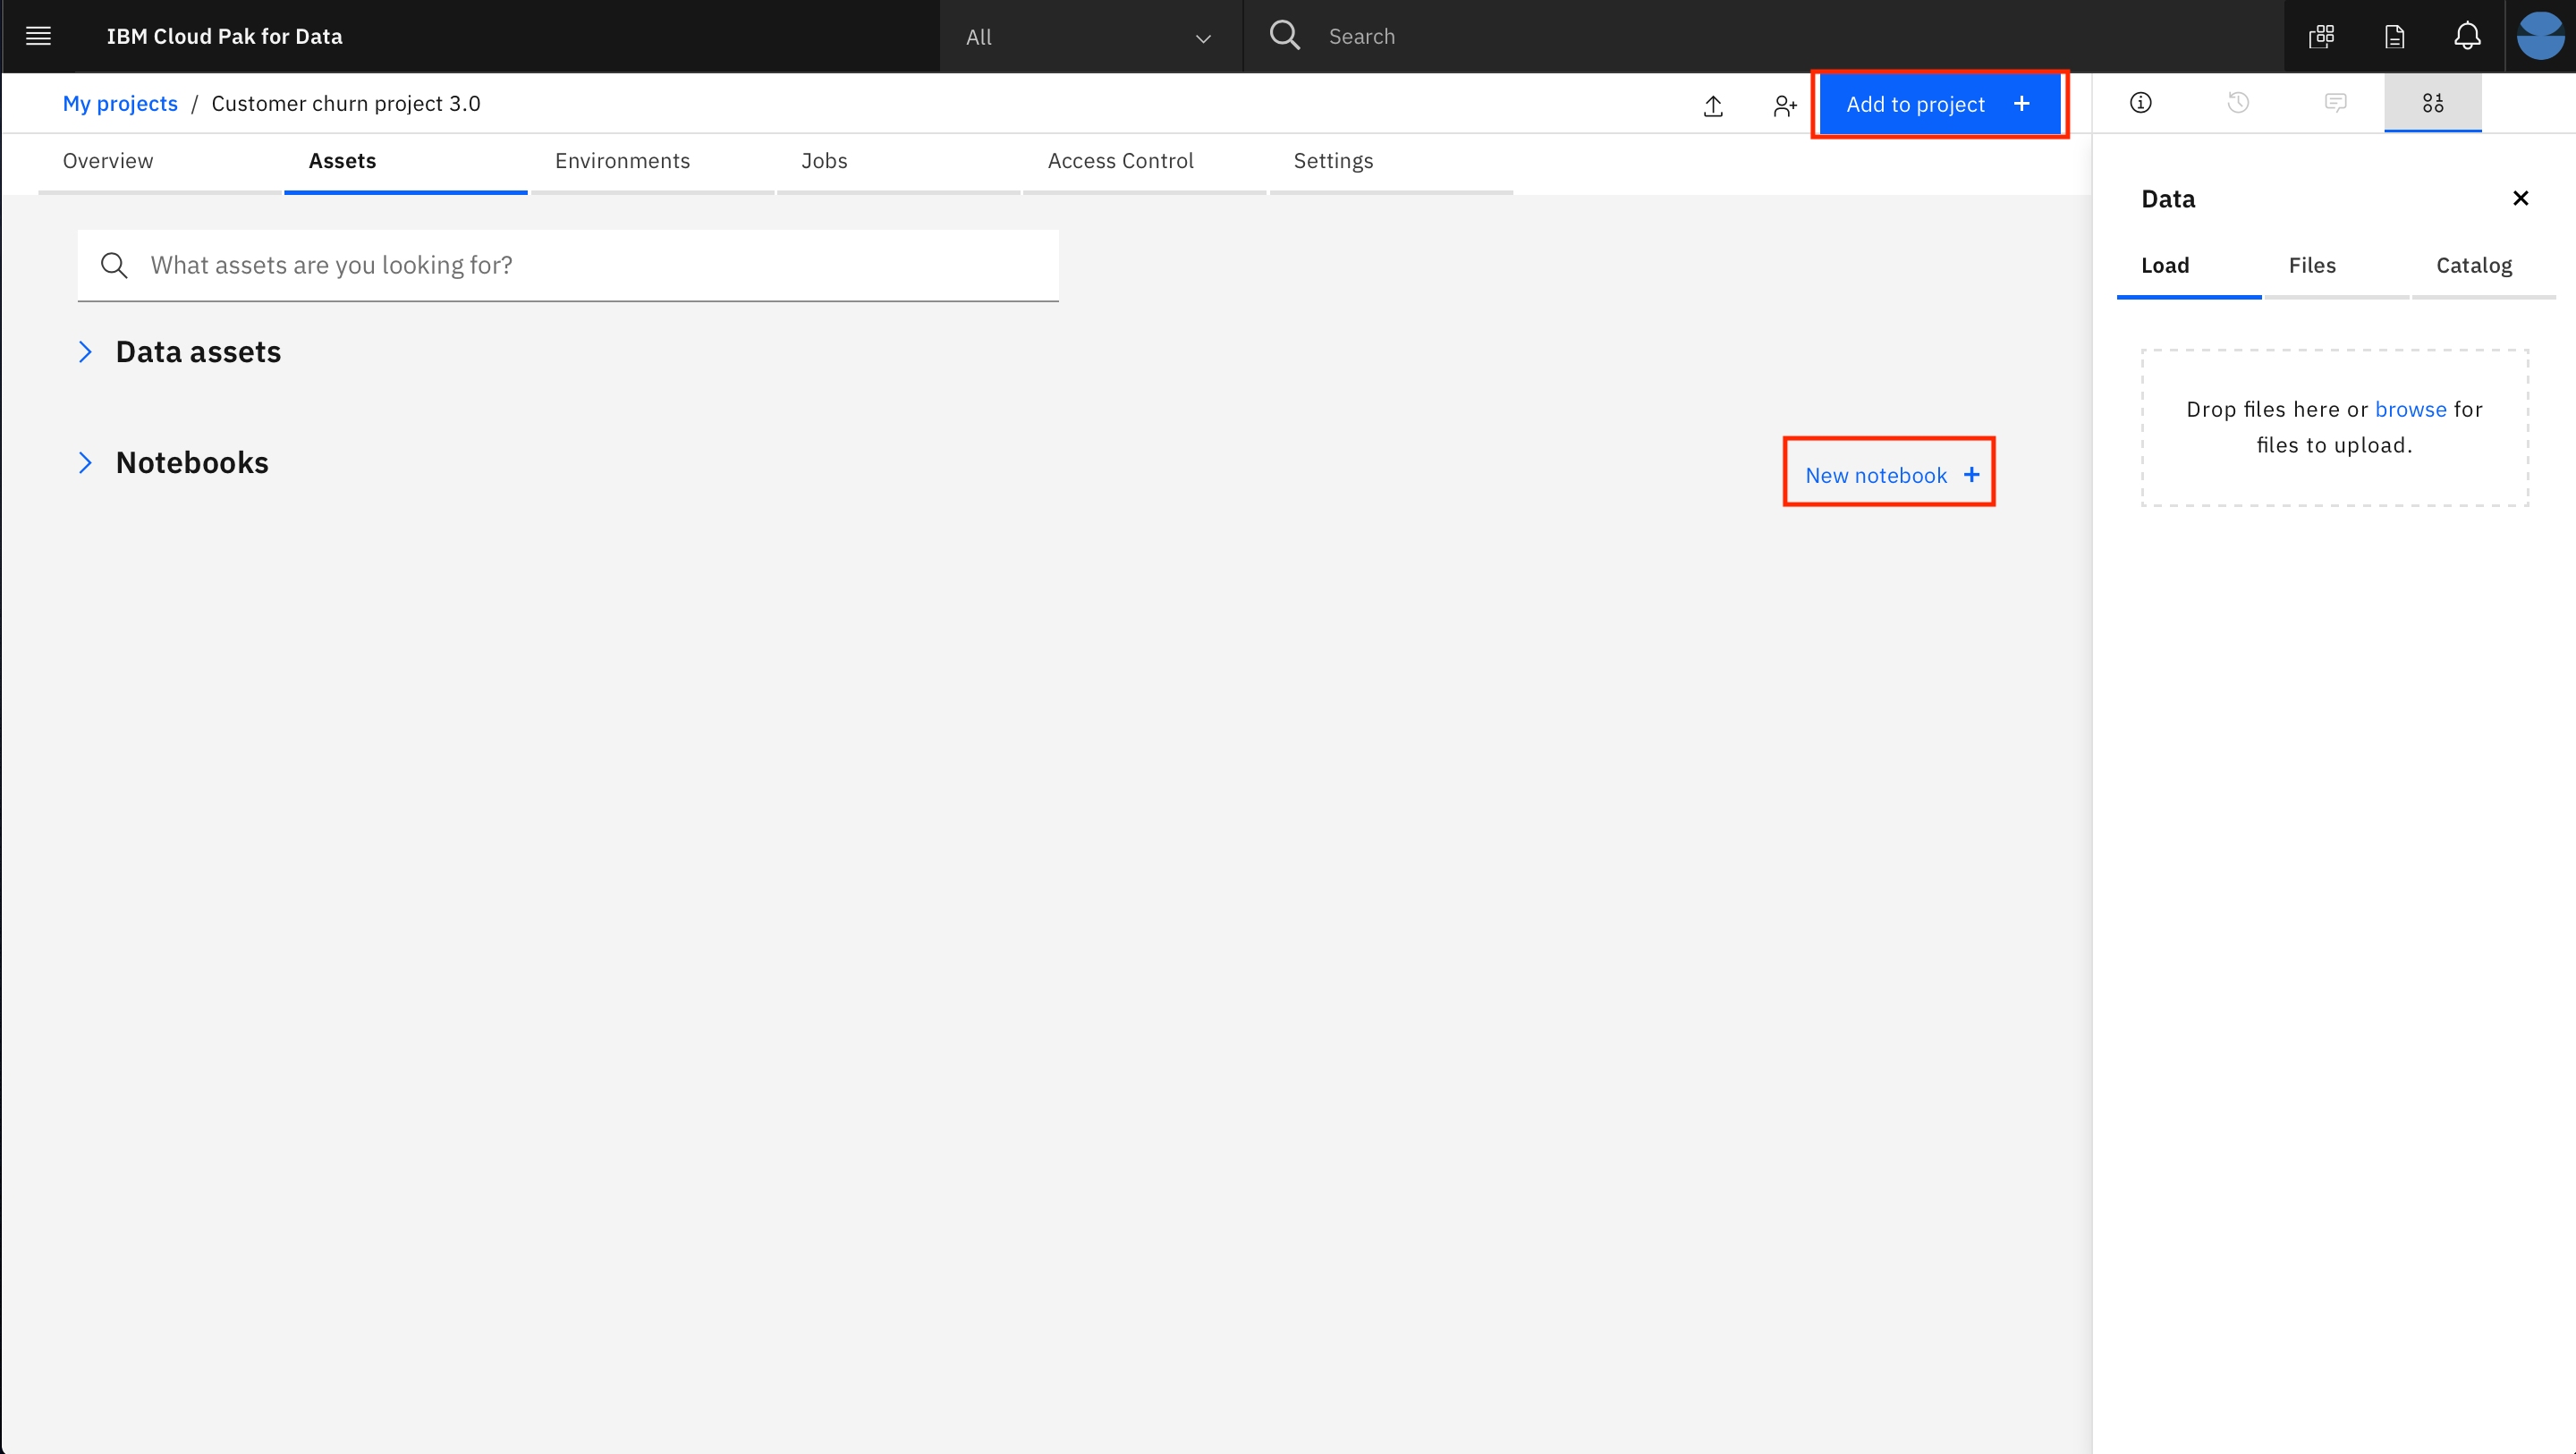Toggle the Data panel icon
The height and width of the screenshot is (1454, 2576).
2432,103
